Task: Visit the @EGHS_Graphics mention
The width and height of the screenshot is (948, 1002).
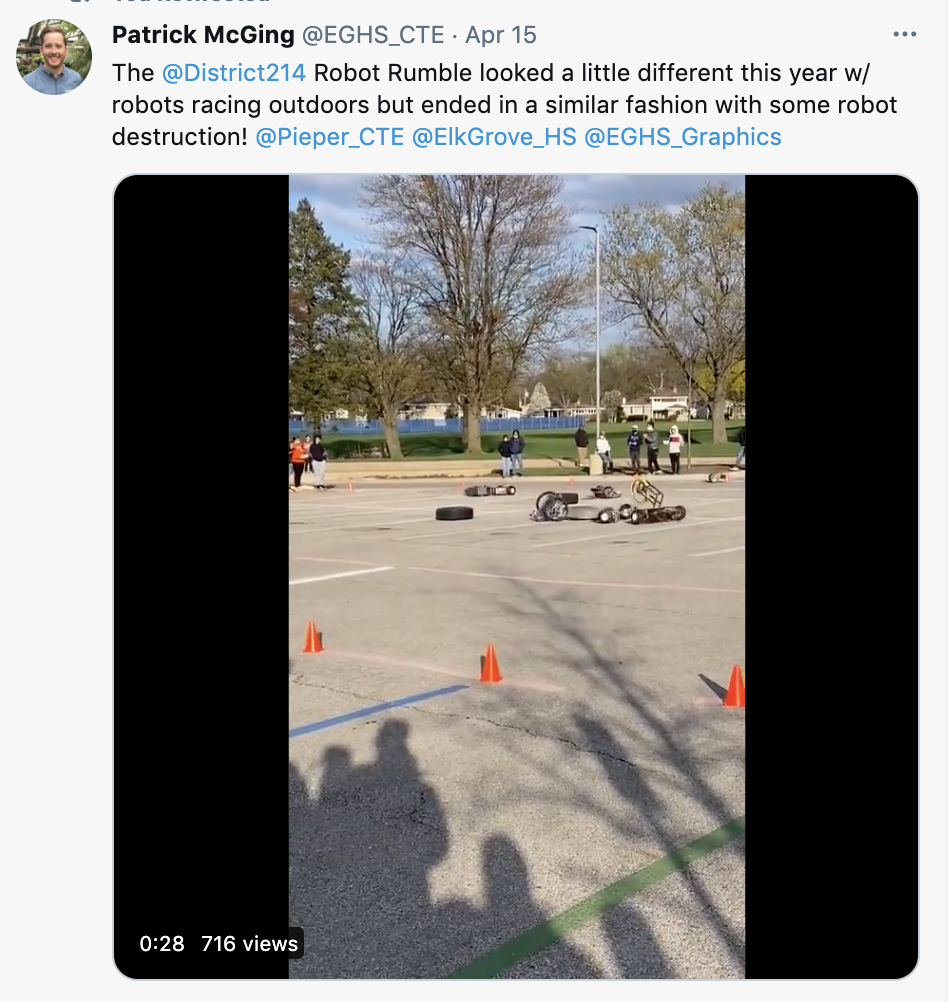Action: (683, 137)
